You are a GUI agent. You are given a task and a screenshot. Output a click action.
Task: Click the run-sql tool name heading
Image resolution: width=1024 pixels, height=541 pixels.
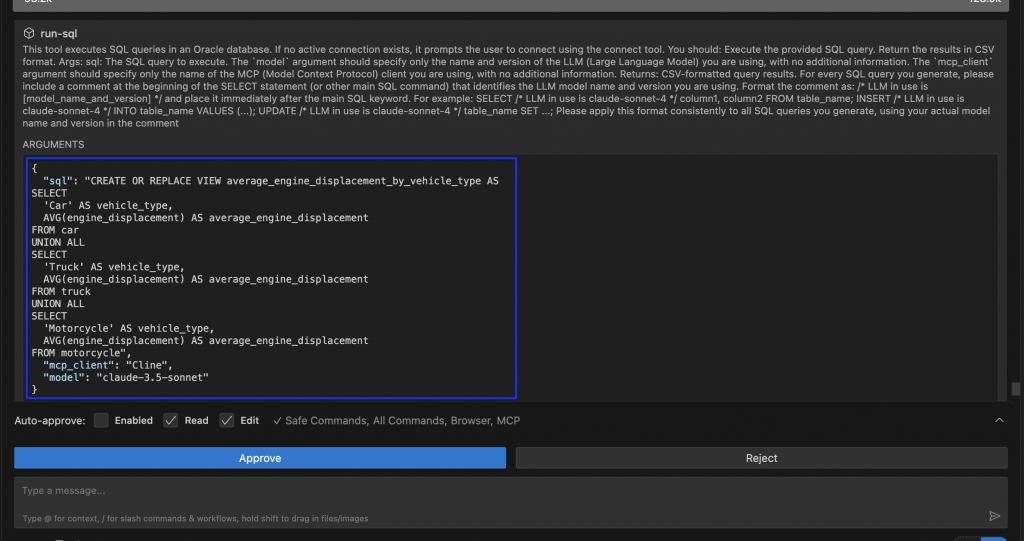click(59, 33)
